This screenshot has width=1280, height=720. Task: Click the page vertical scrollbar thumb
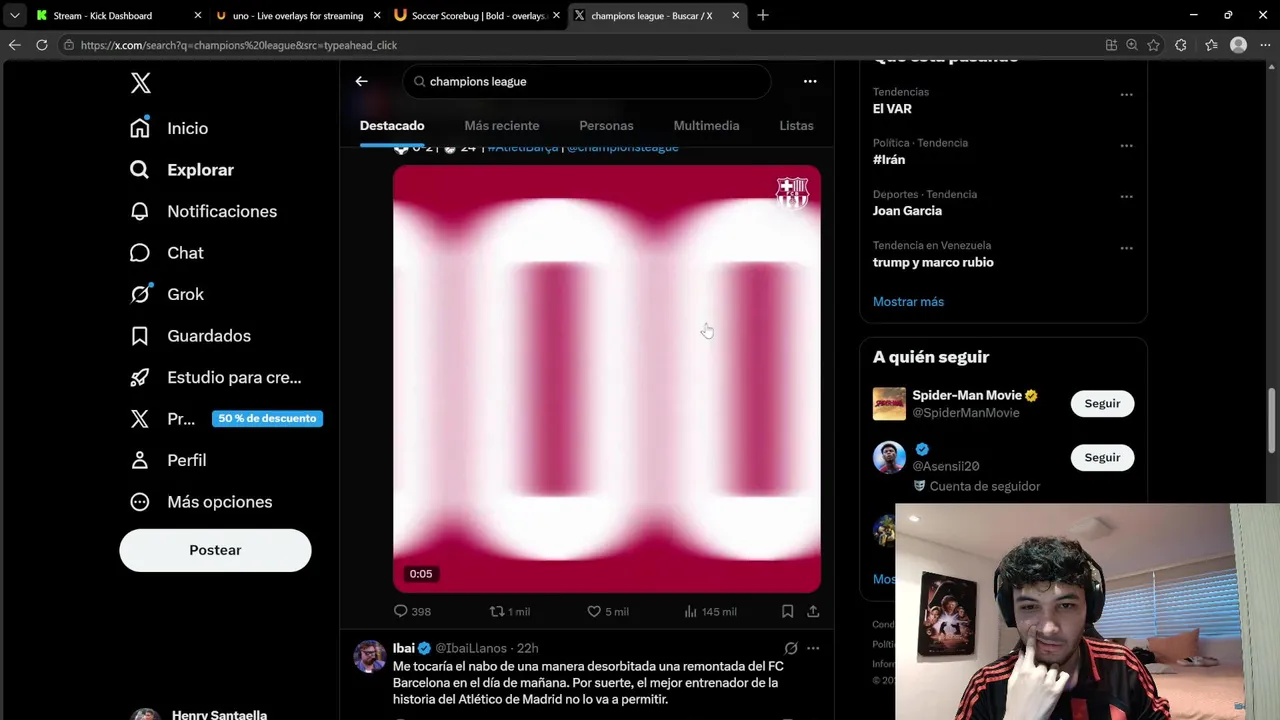pos(1273,420)
